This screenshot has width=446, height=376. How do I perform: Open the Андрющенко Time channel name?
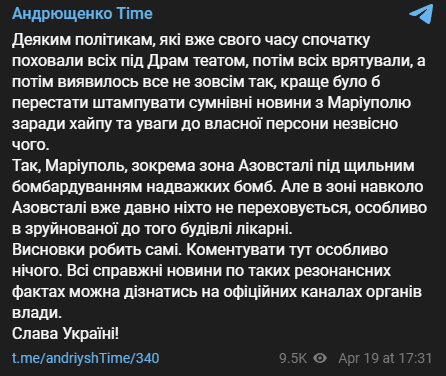point(82,14)
